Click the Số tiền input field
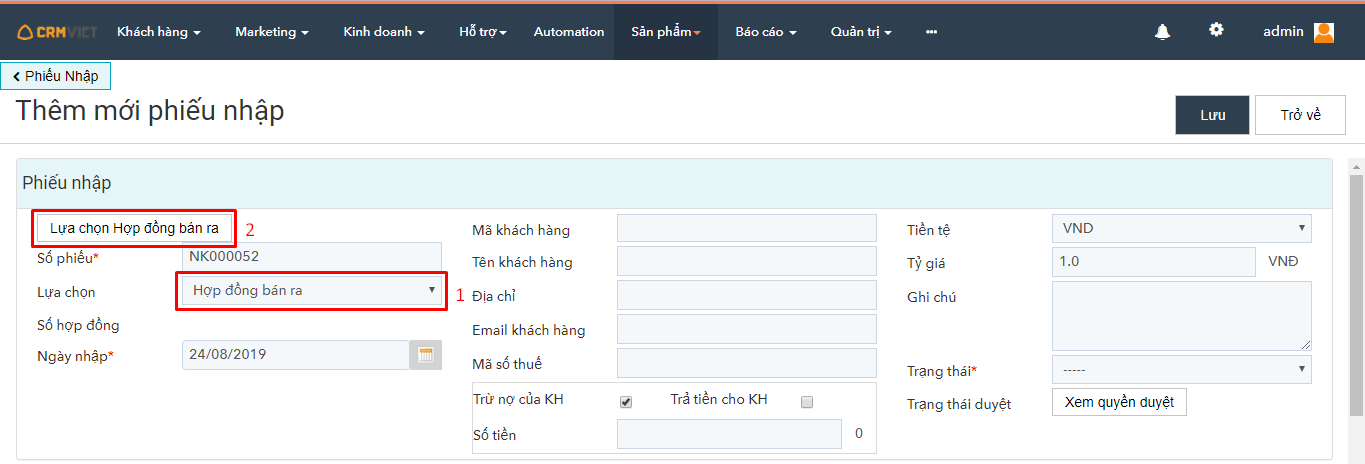The height and width of the screenshot is (464, 1365). [x=730, y=434]
